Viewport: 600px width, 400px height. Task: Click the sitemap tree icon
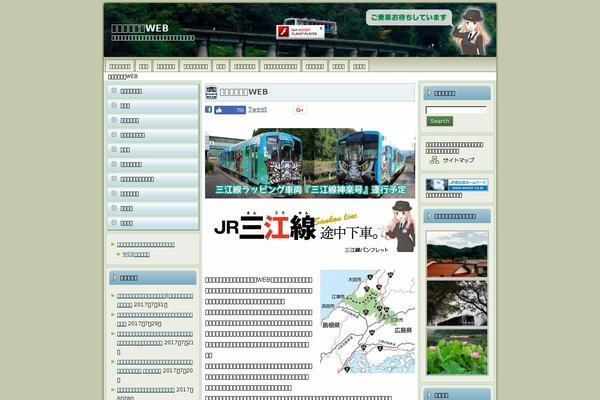434,160
